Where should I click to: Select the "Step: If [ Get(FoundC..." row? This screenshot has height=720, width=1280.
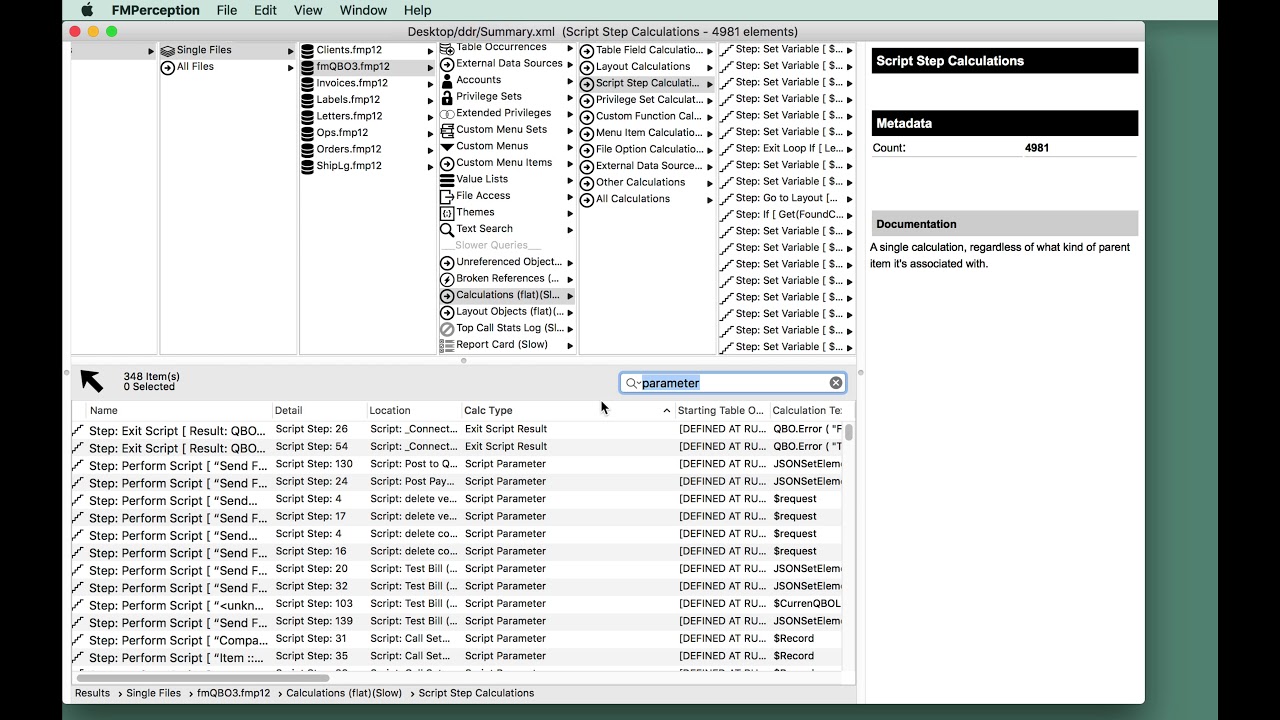(787, 215)
